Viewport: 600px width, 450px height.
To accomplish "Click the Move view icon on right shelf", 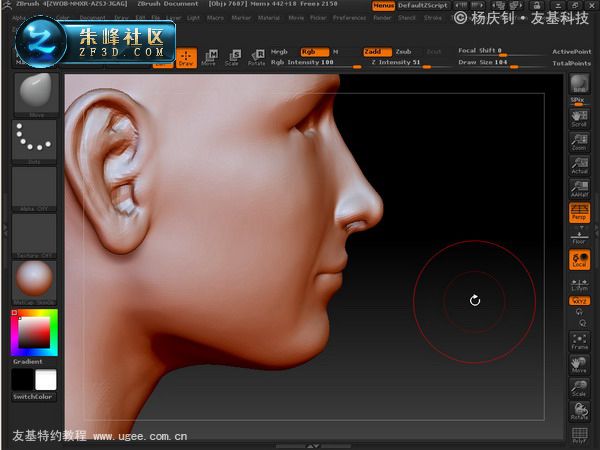I will click(579, 365).
